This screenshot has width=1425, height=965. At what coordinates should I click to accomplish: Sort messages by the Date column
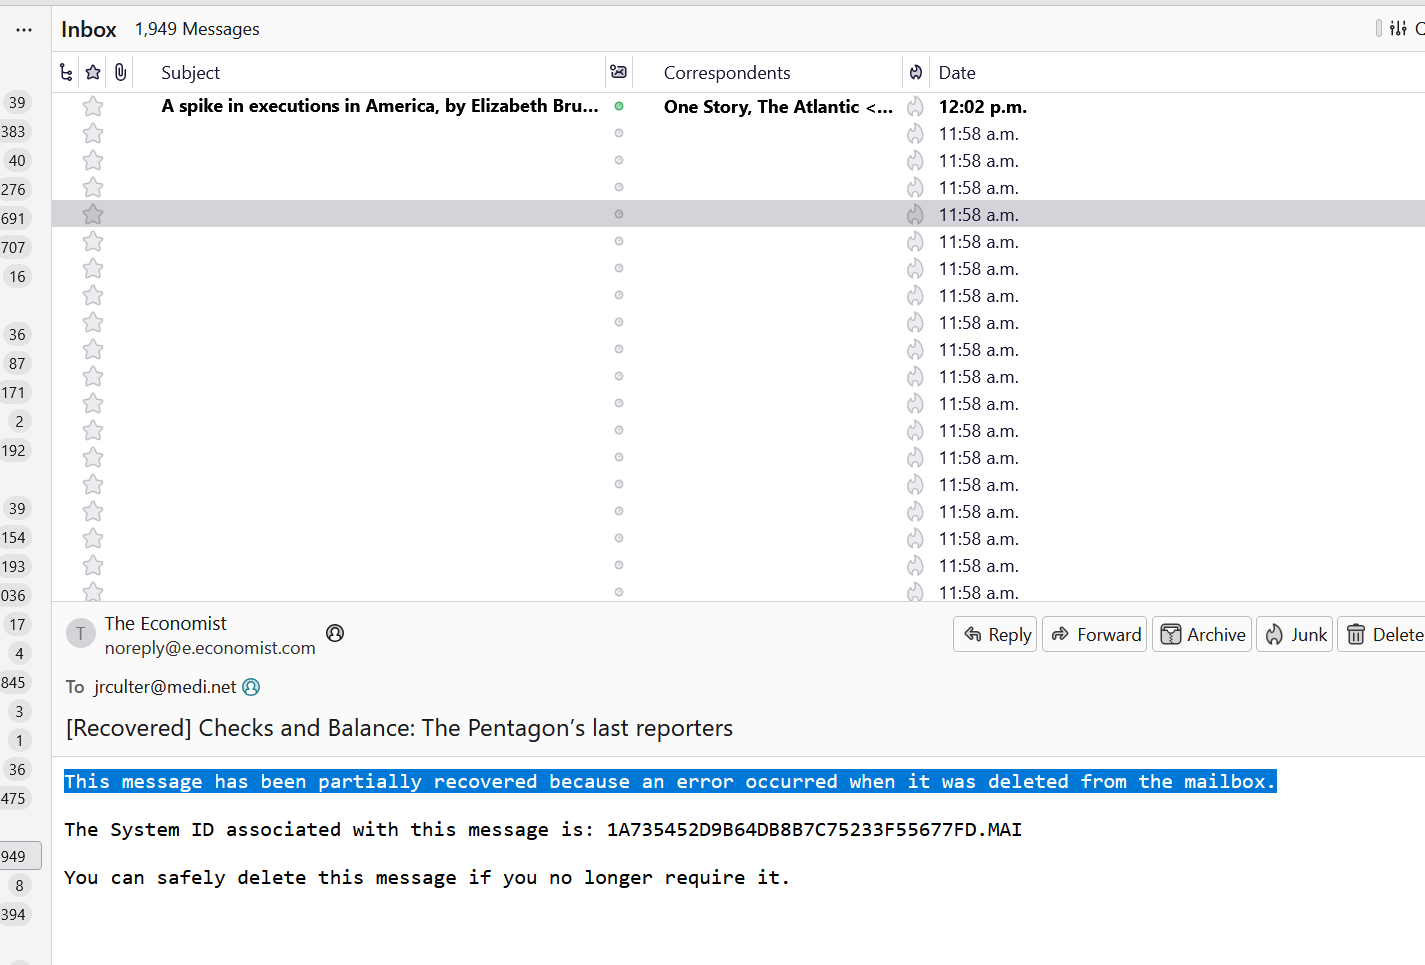957,72
